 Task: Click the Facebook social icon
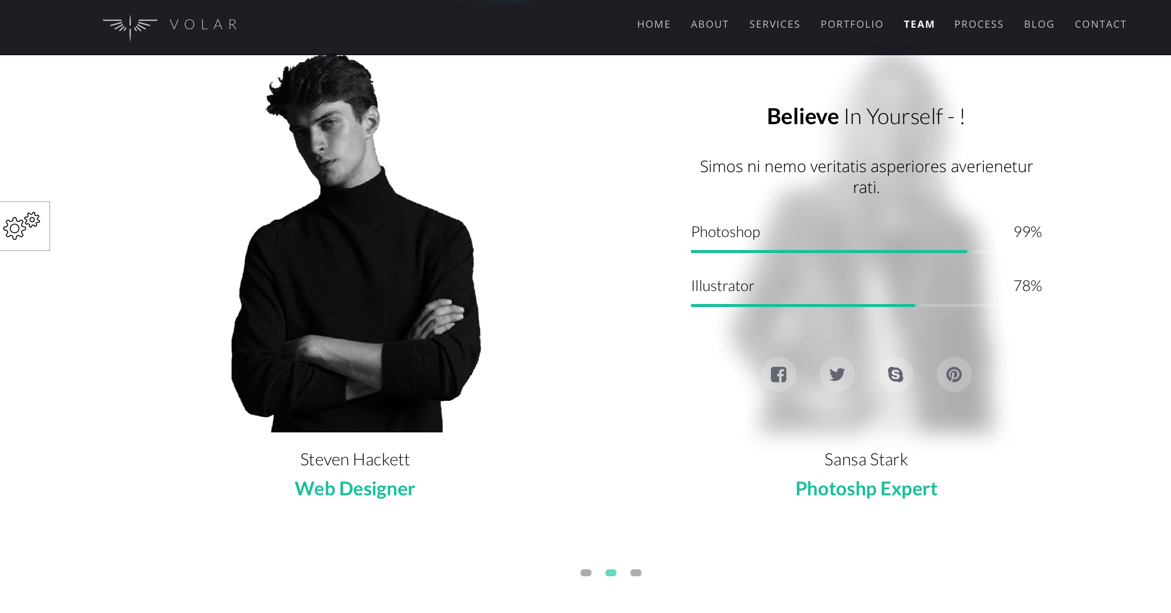click(778, 374)
